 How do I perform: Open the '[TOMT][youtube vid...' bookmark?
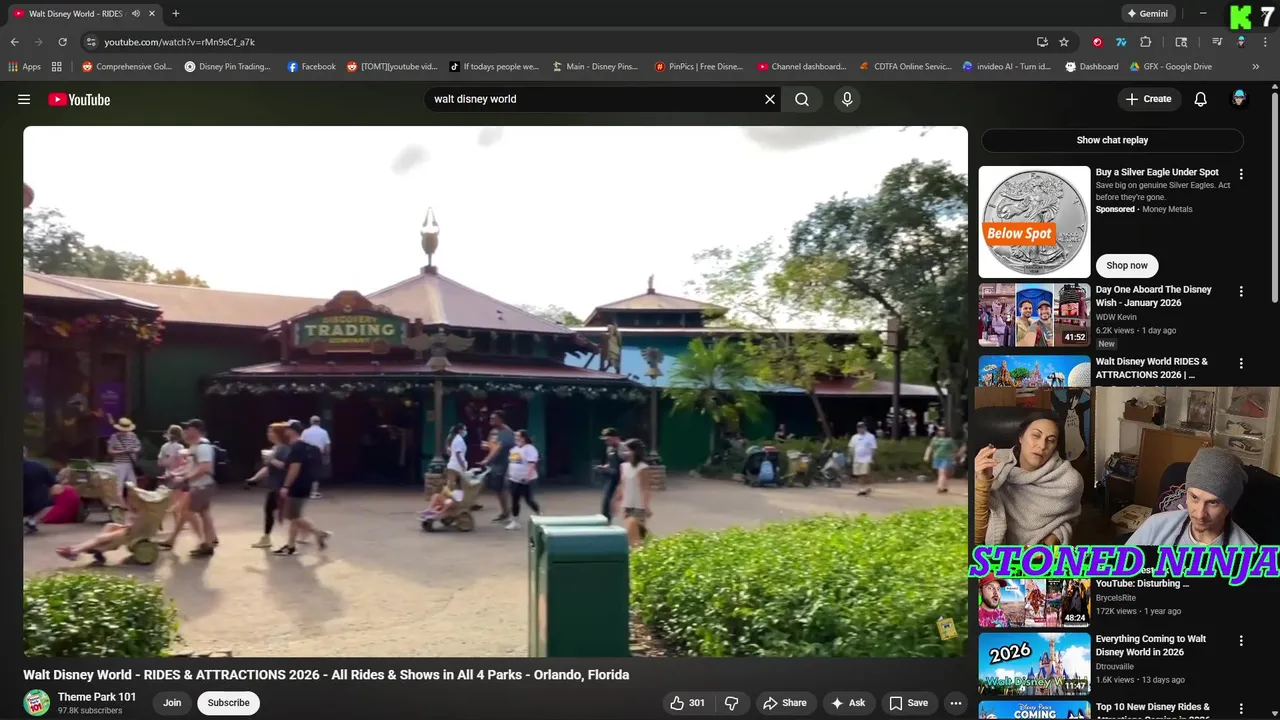392,67
